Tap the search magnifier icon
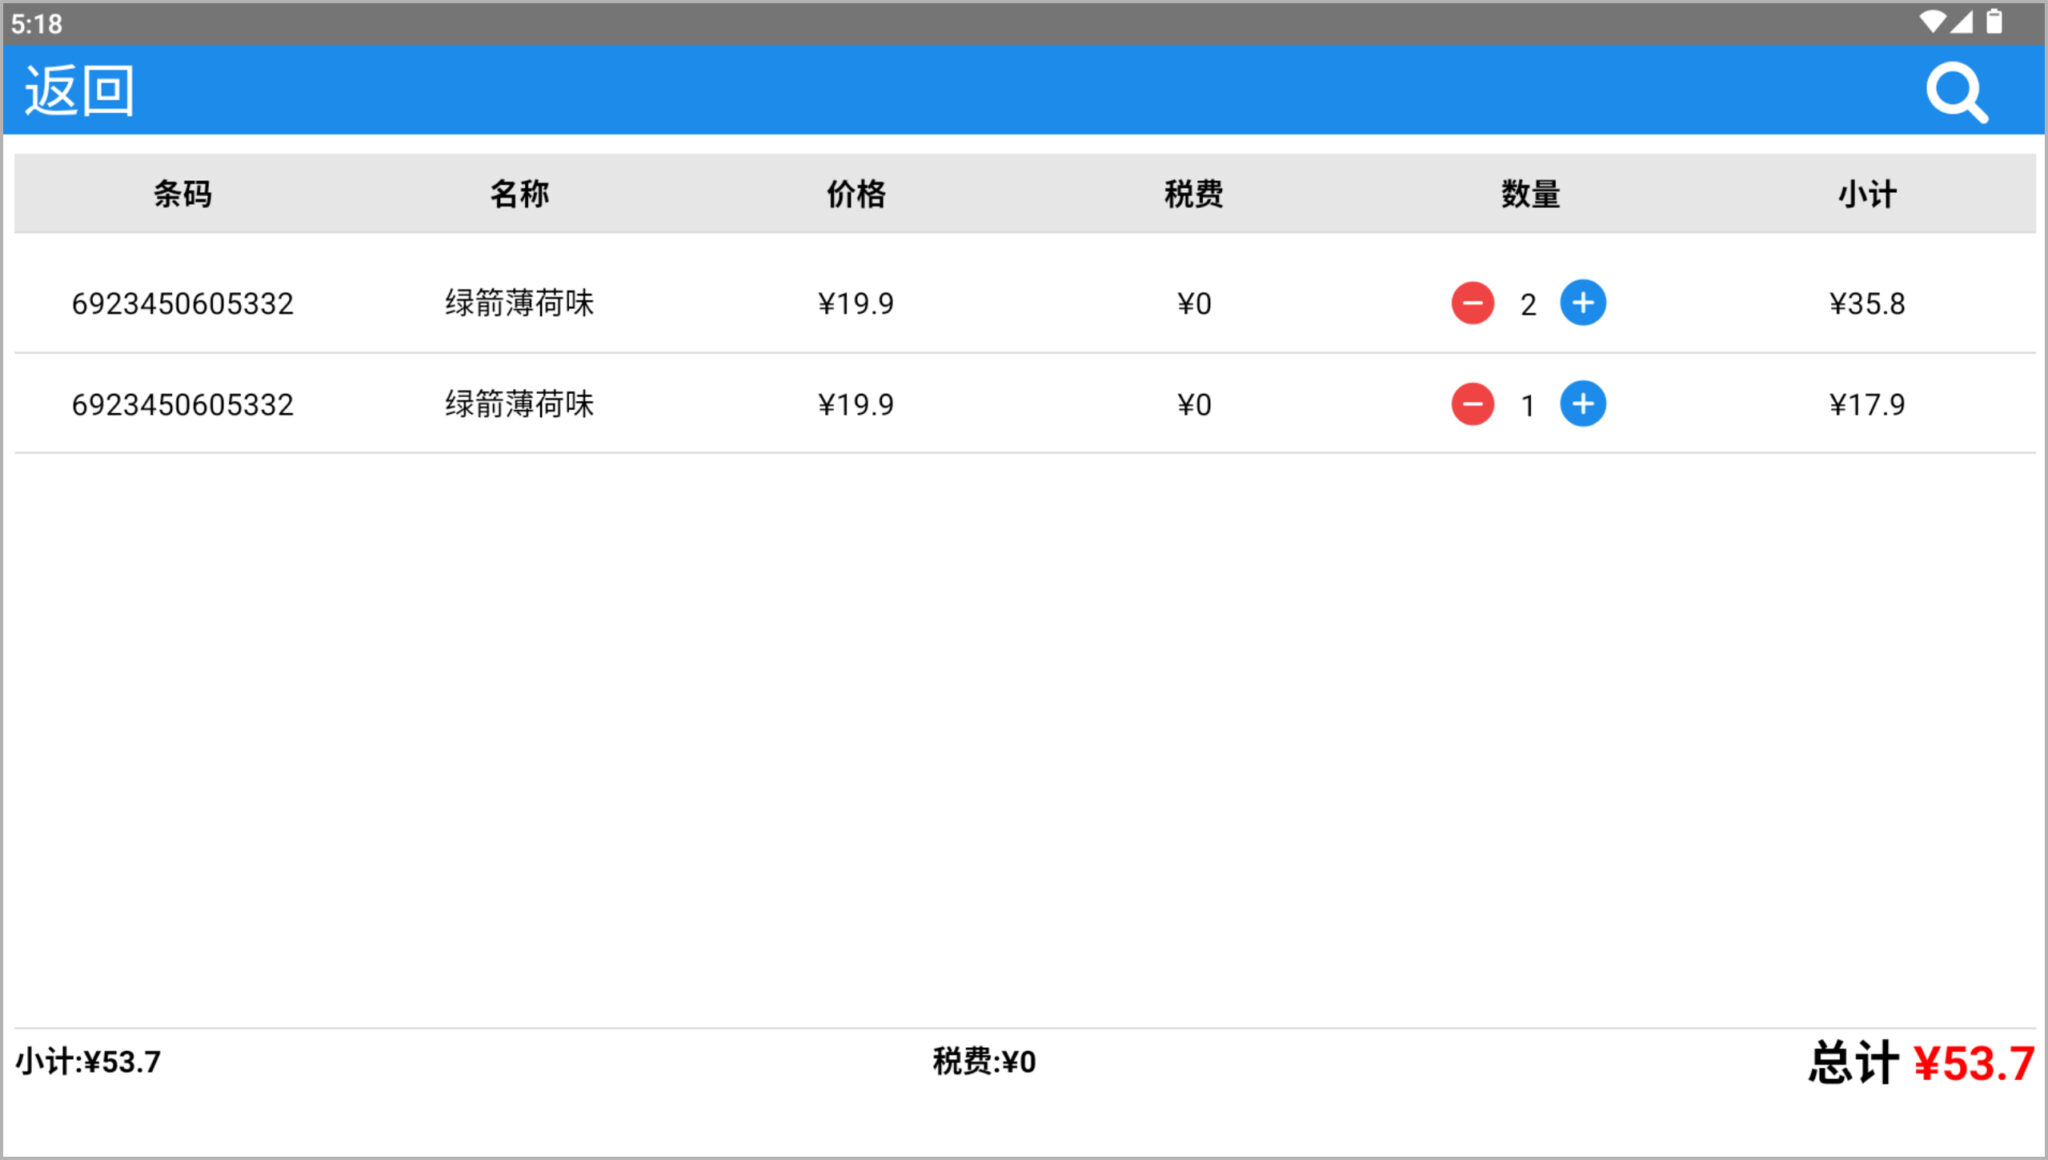The width and height of the screenshot is (2048, 1160). (1956, 93)
